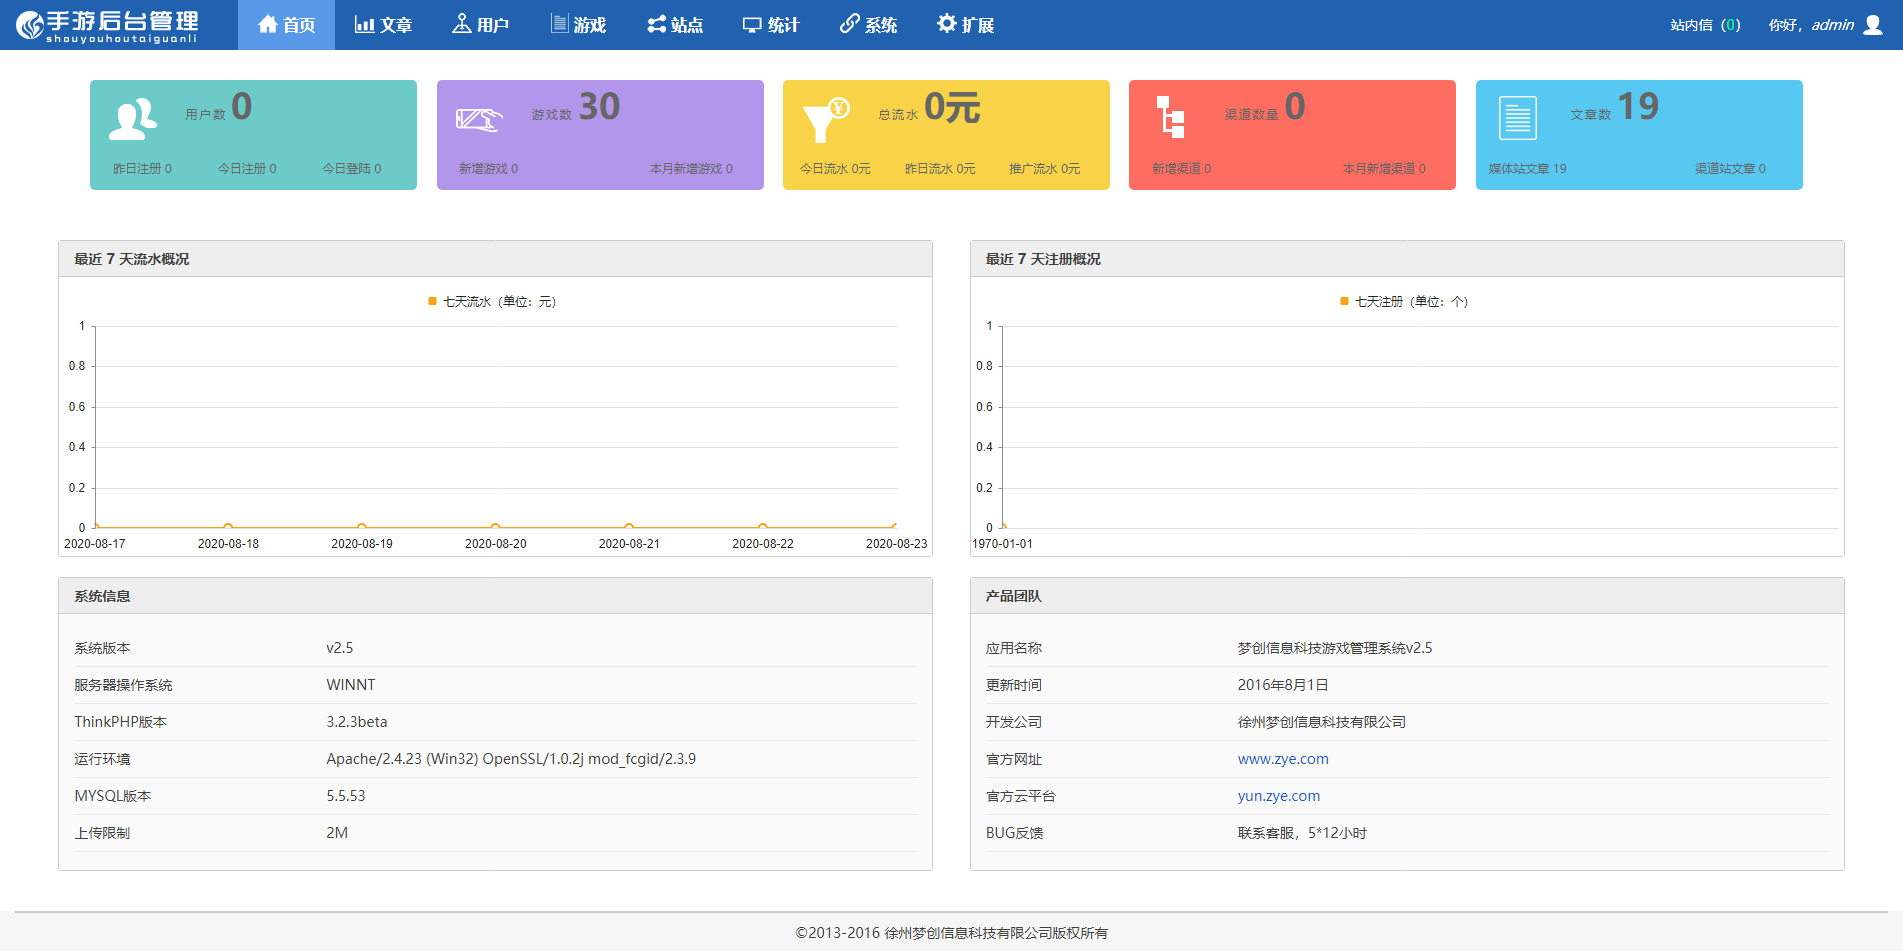Visit the www.zye.com official website link
This screenshot has width=1903, height=952.
(x=1283, y=759)
